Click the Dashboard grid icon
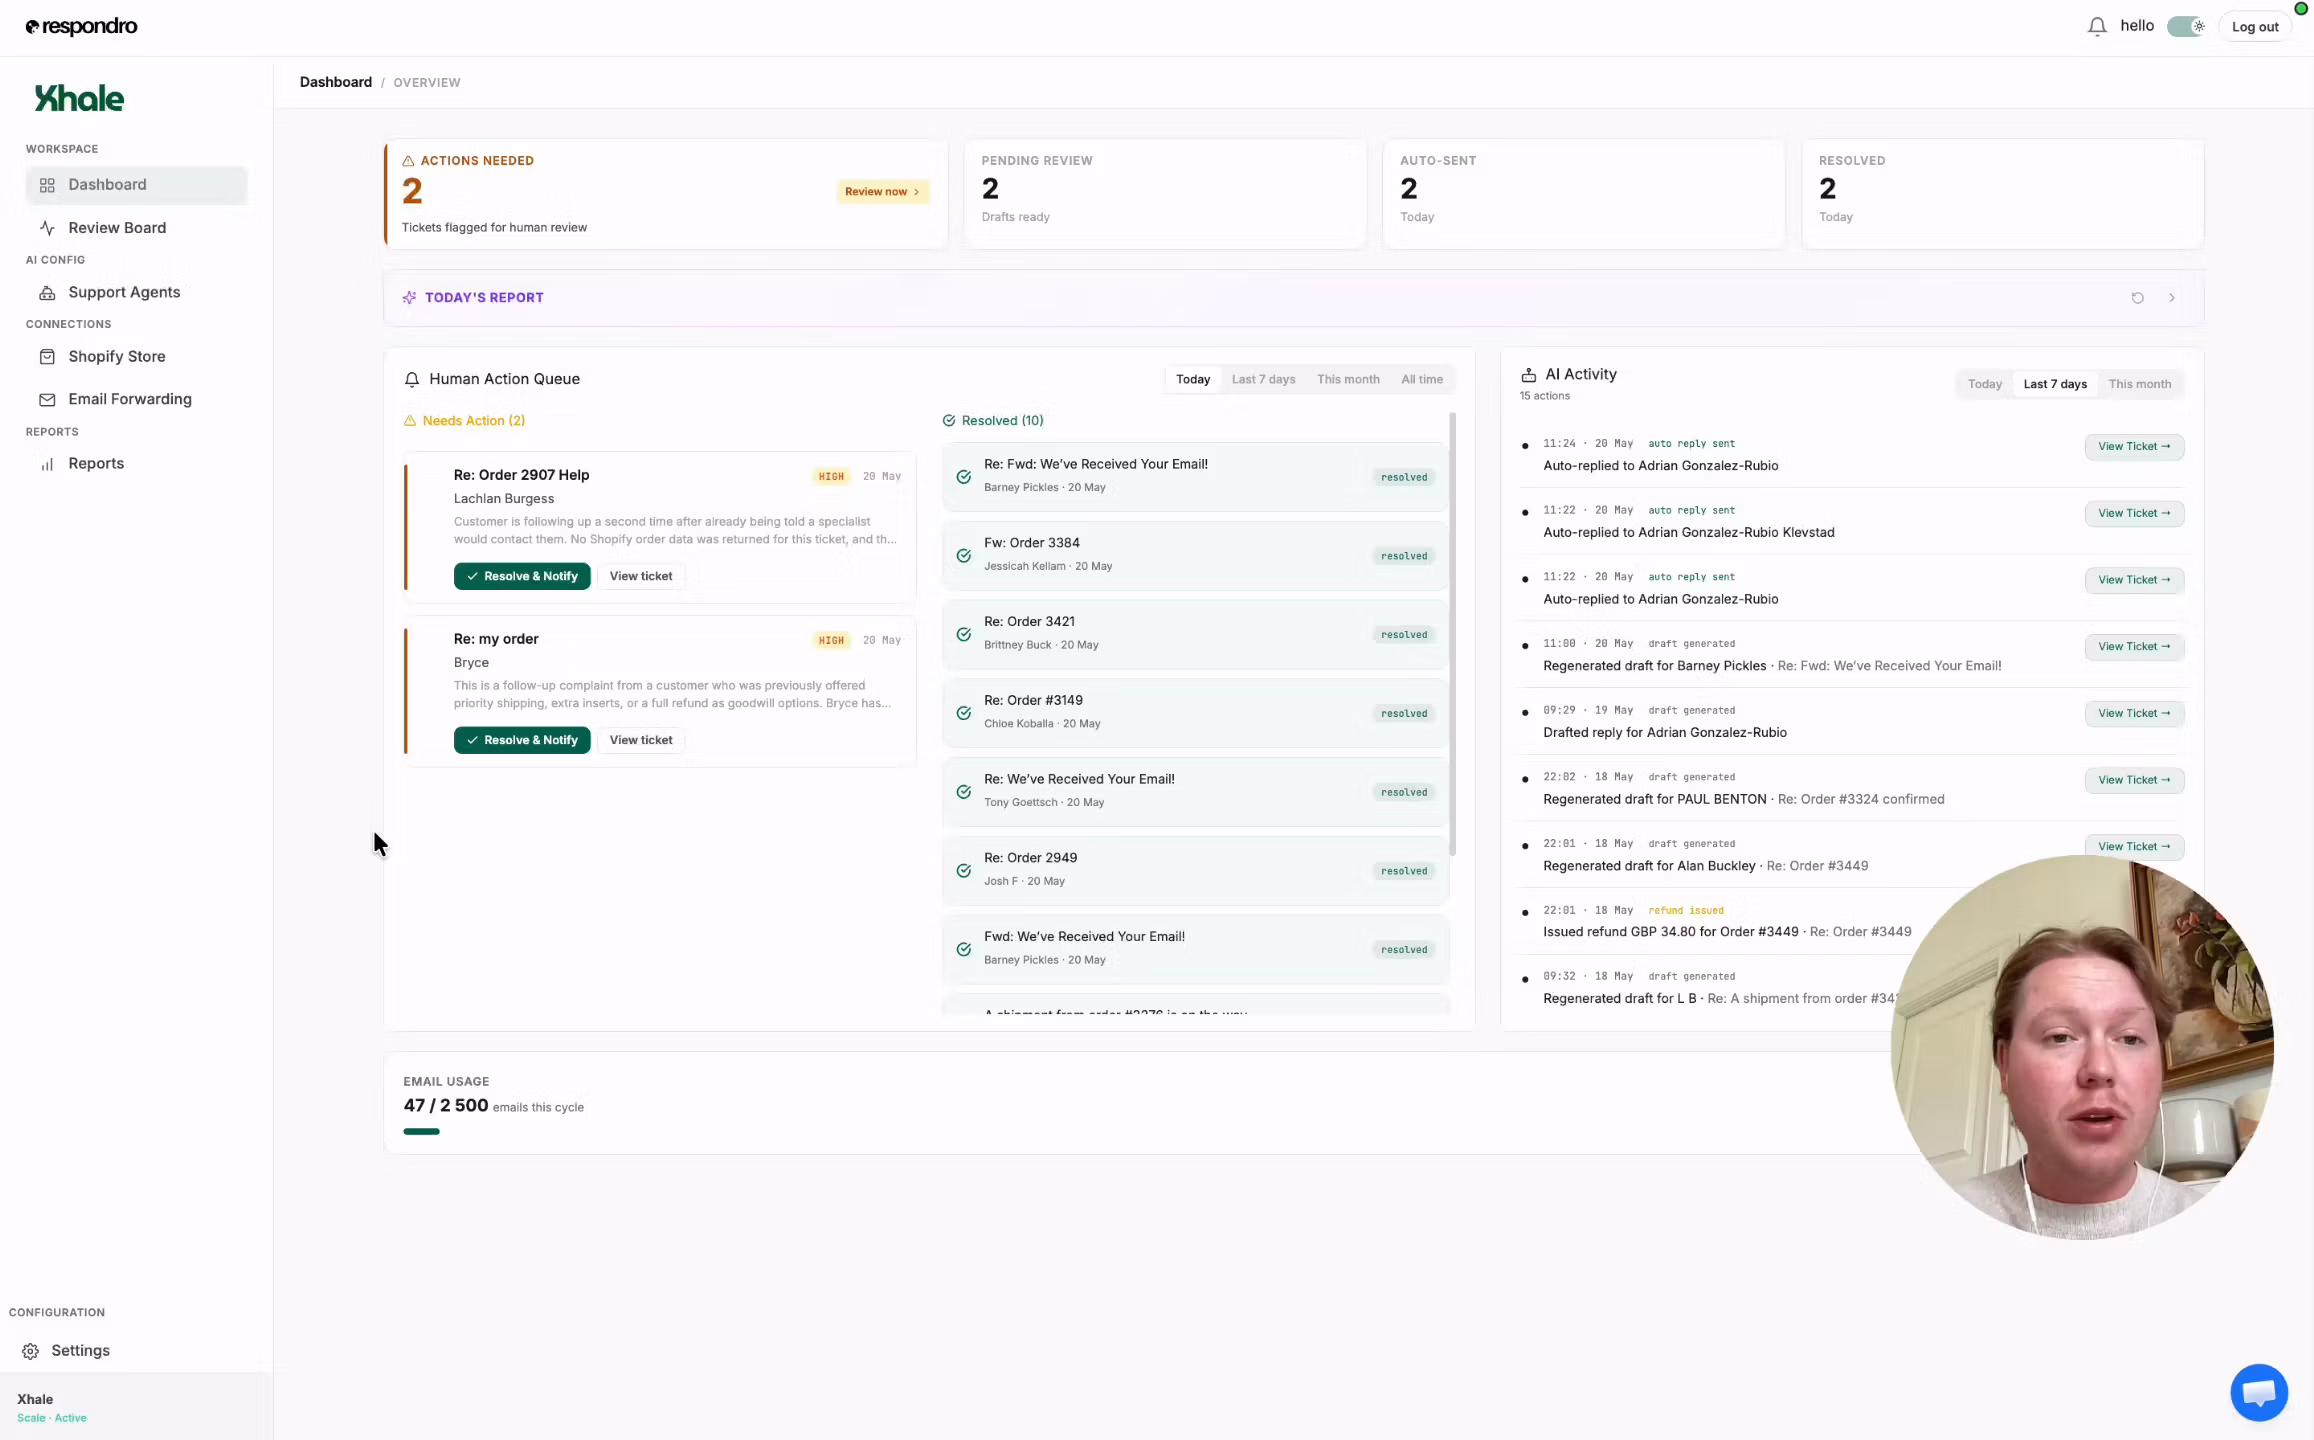Viewport: 2314px width, 1440px height. pyautogui.click(x=47, y=185)
